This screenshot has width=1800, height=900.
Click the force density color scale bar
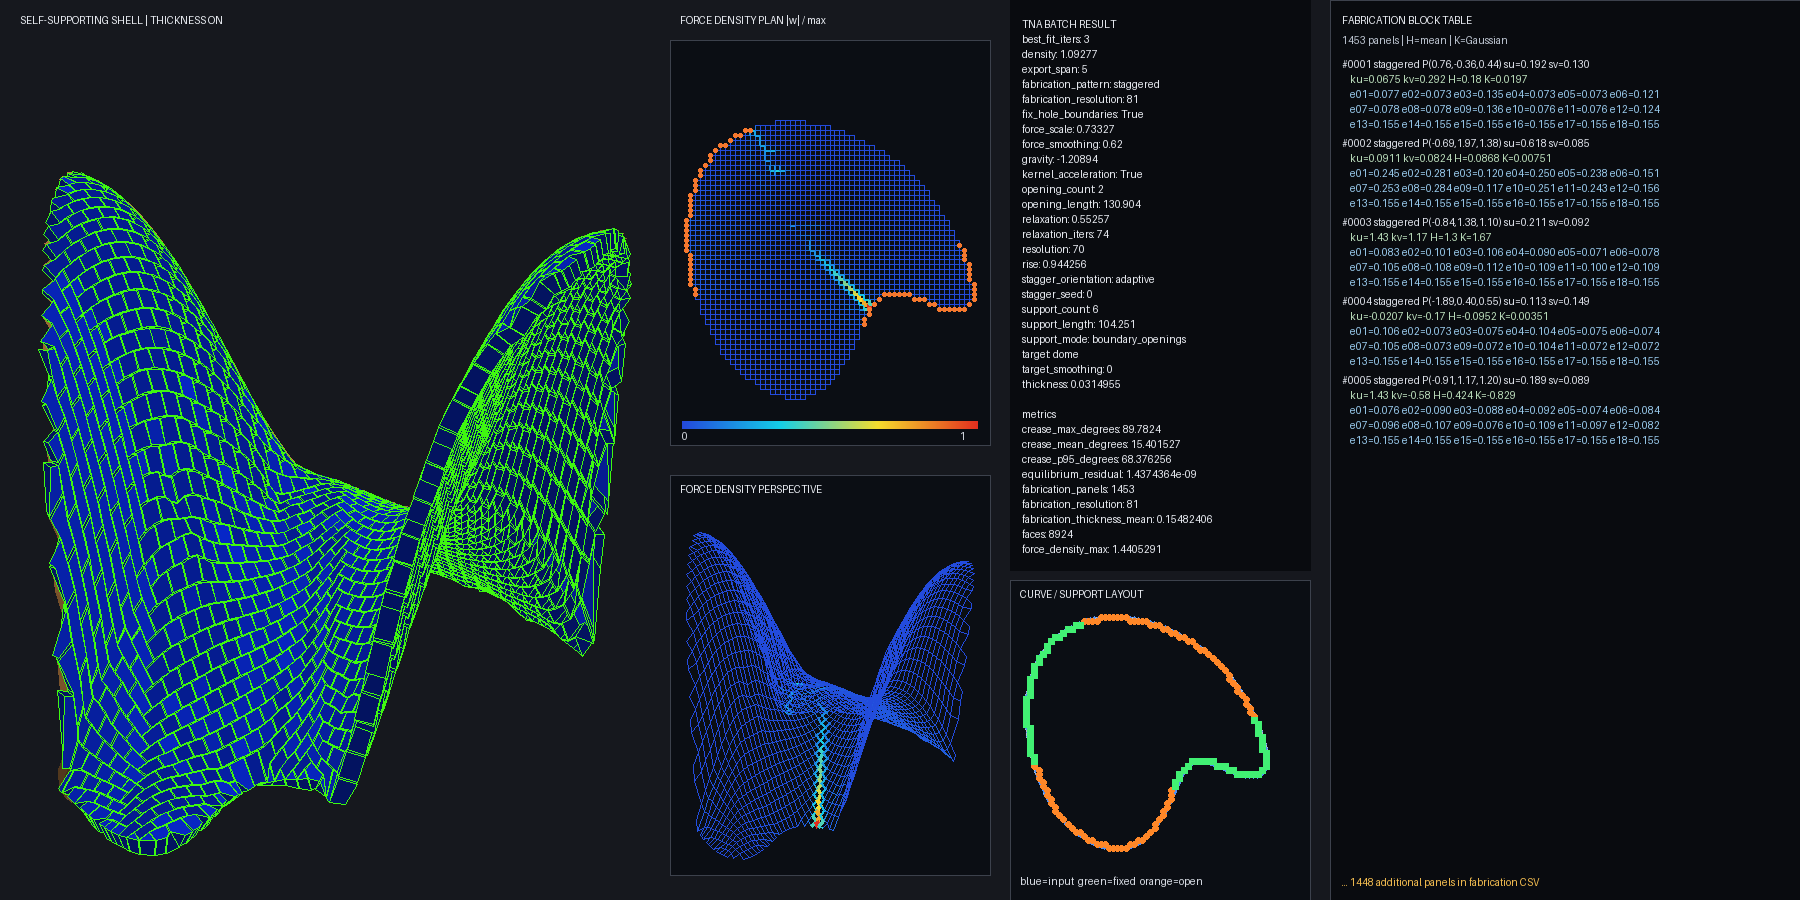(x=830, y=425)
